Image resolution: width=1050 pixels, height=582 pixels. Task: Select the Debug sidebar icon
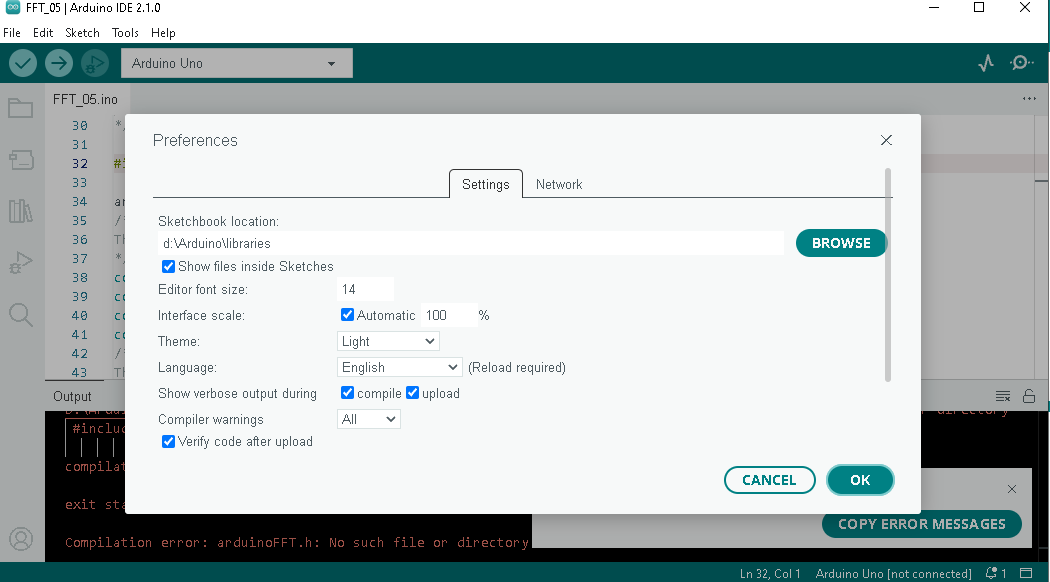click(x=20, y=262)
